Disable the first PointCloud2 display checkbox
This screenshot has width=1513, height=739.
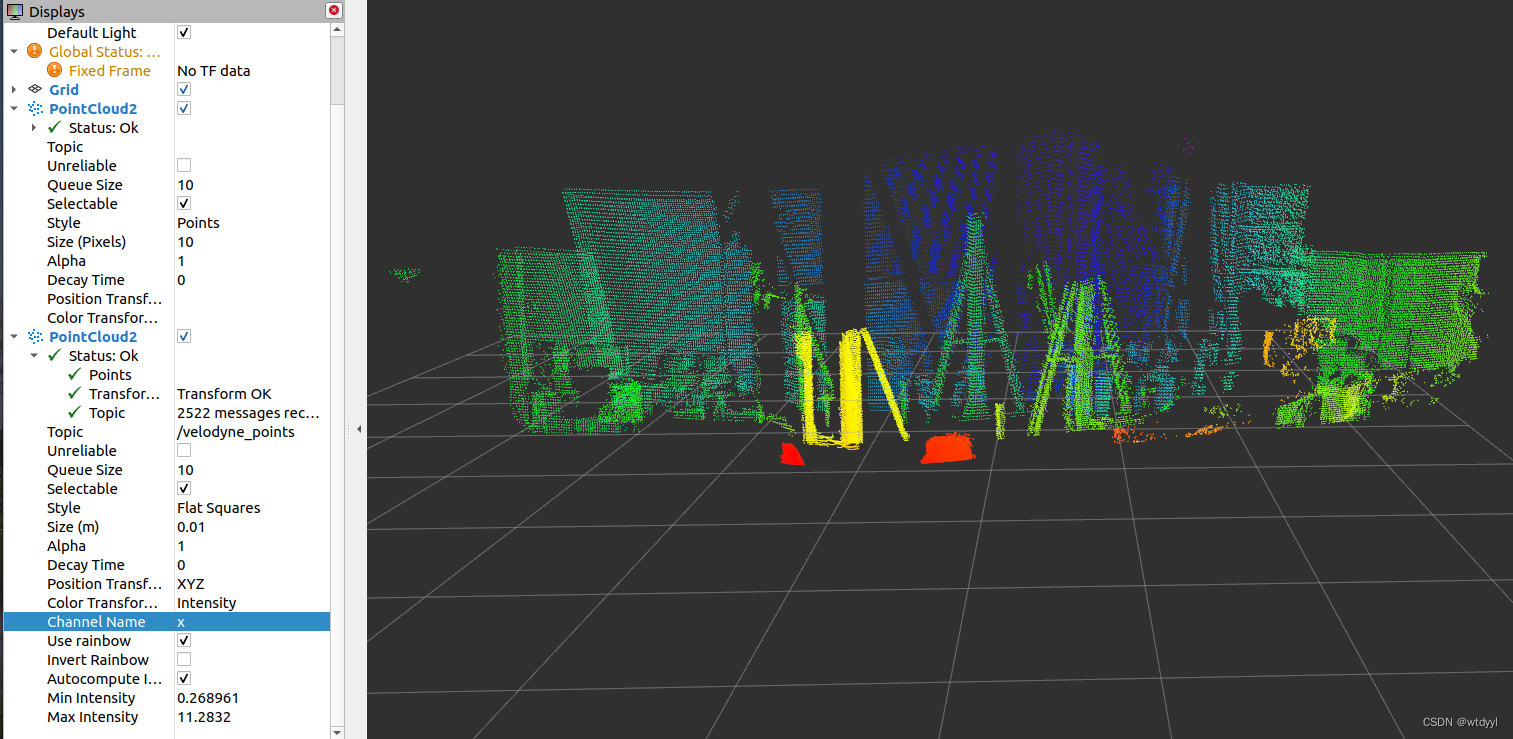coord(184,108)
